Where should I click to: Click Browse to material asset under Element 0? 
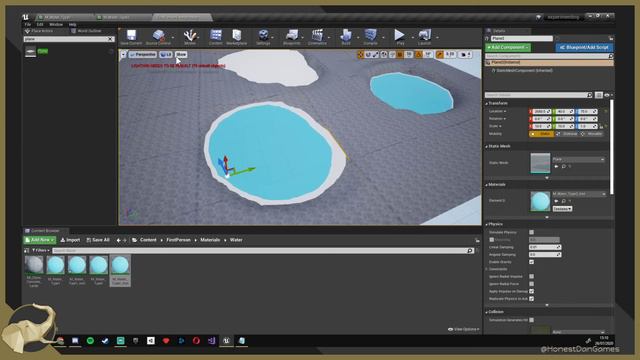pos(564,201)
